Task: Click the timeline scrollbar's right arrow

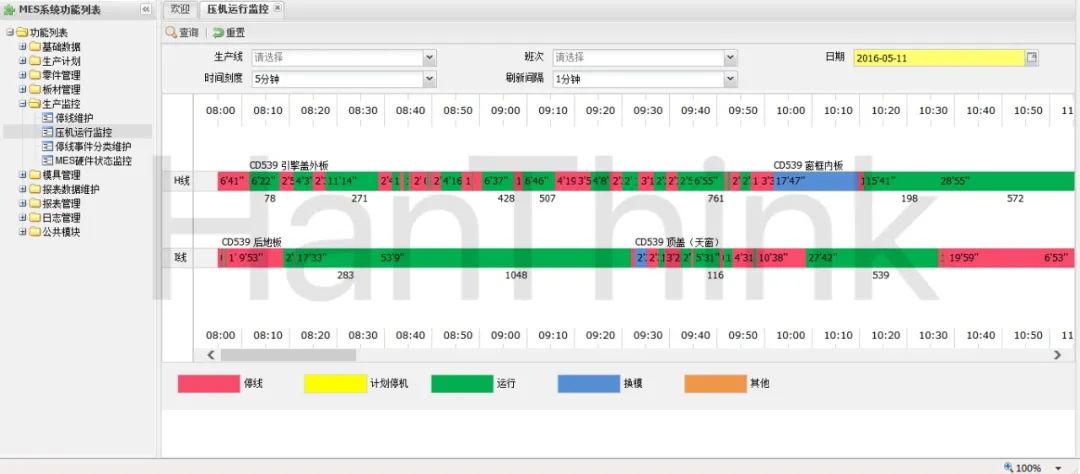Action: [x=1057, y=355]
